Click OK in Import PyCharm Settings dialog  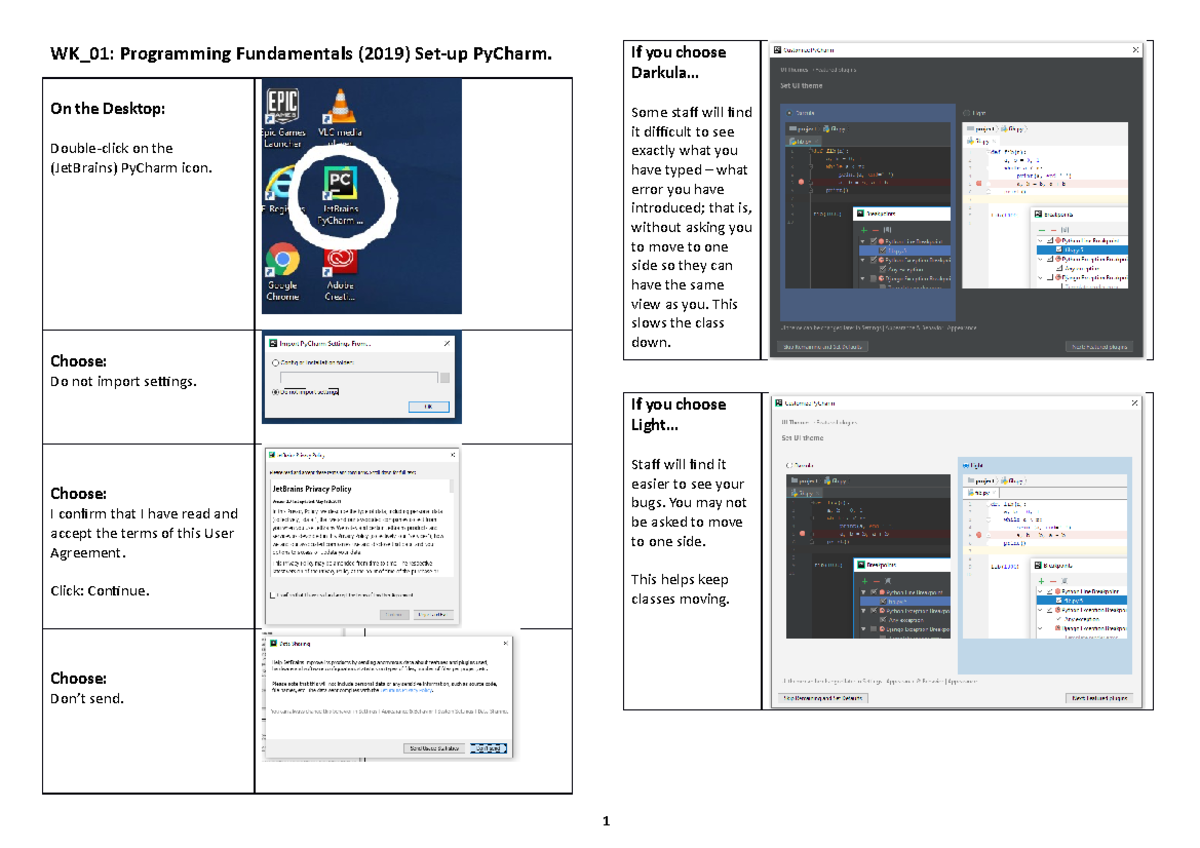pos(429,407)
